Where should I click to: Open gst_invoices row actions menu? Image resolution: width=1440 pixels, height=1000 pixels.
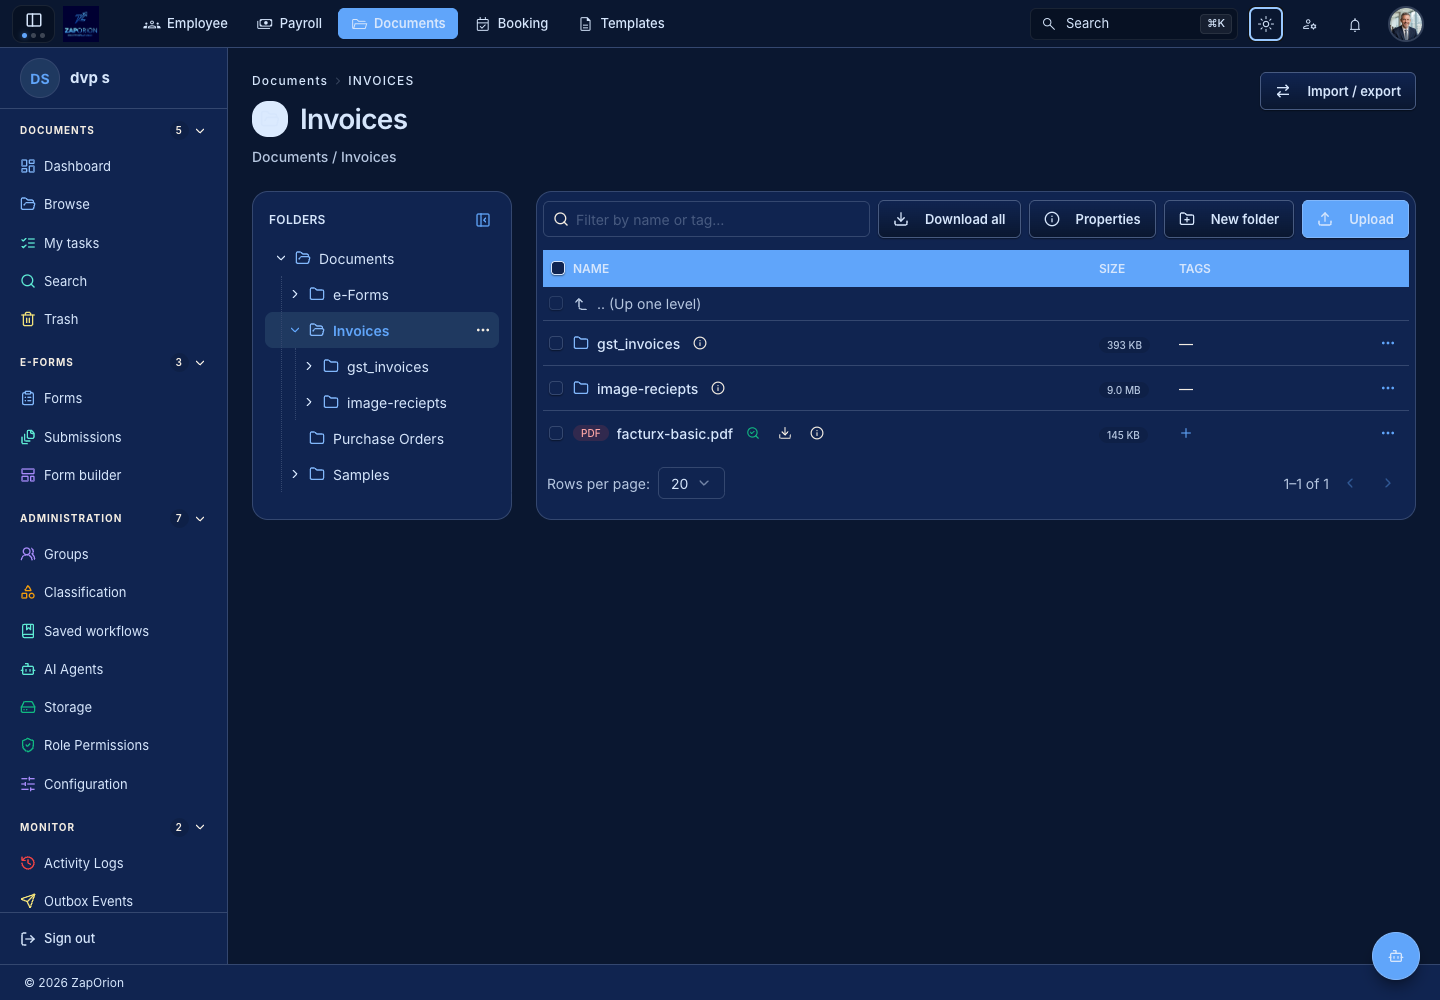pyautogui.click(x=1388, y=343)
